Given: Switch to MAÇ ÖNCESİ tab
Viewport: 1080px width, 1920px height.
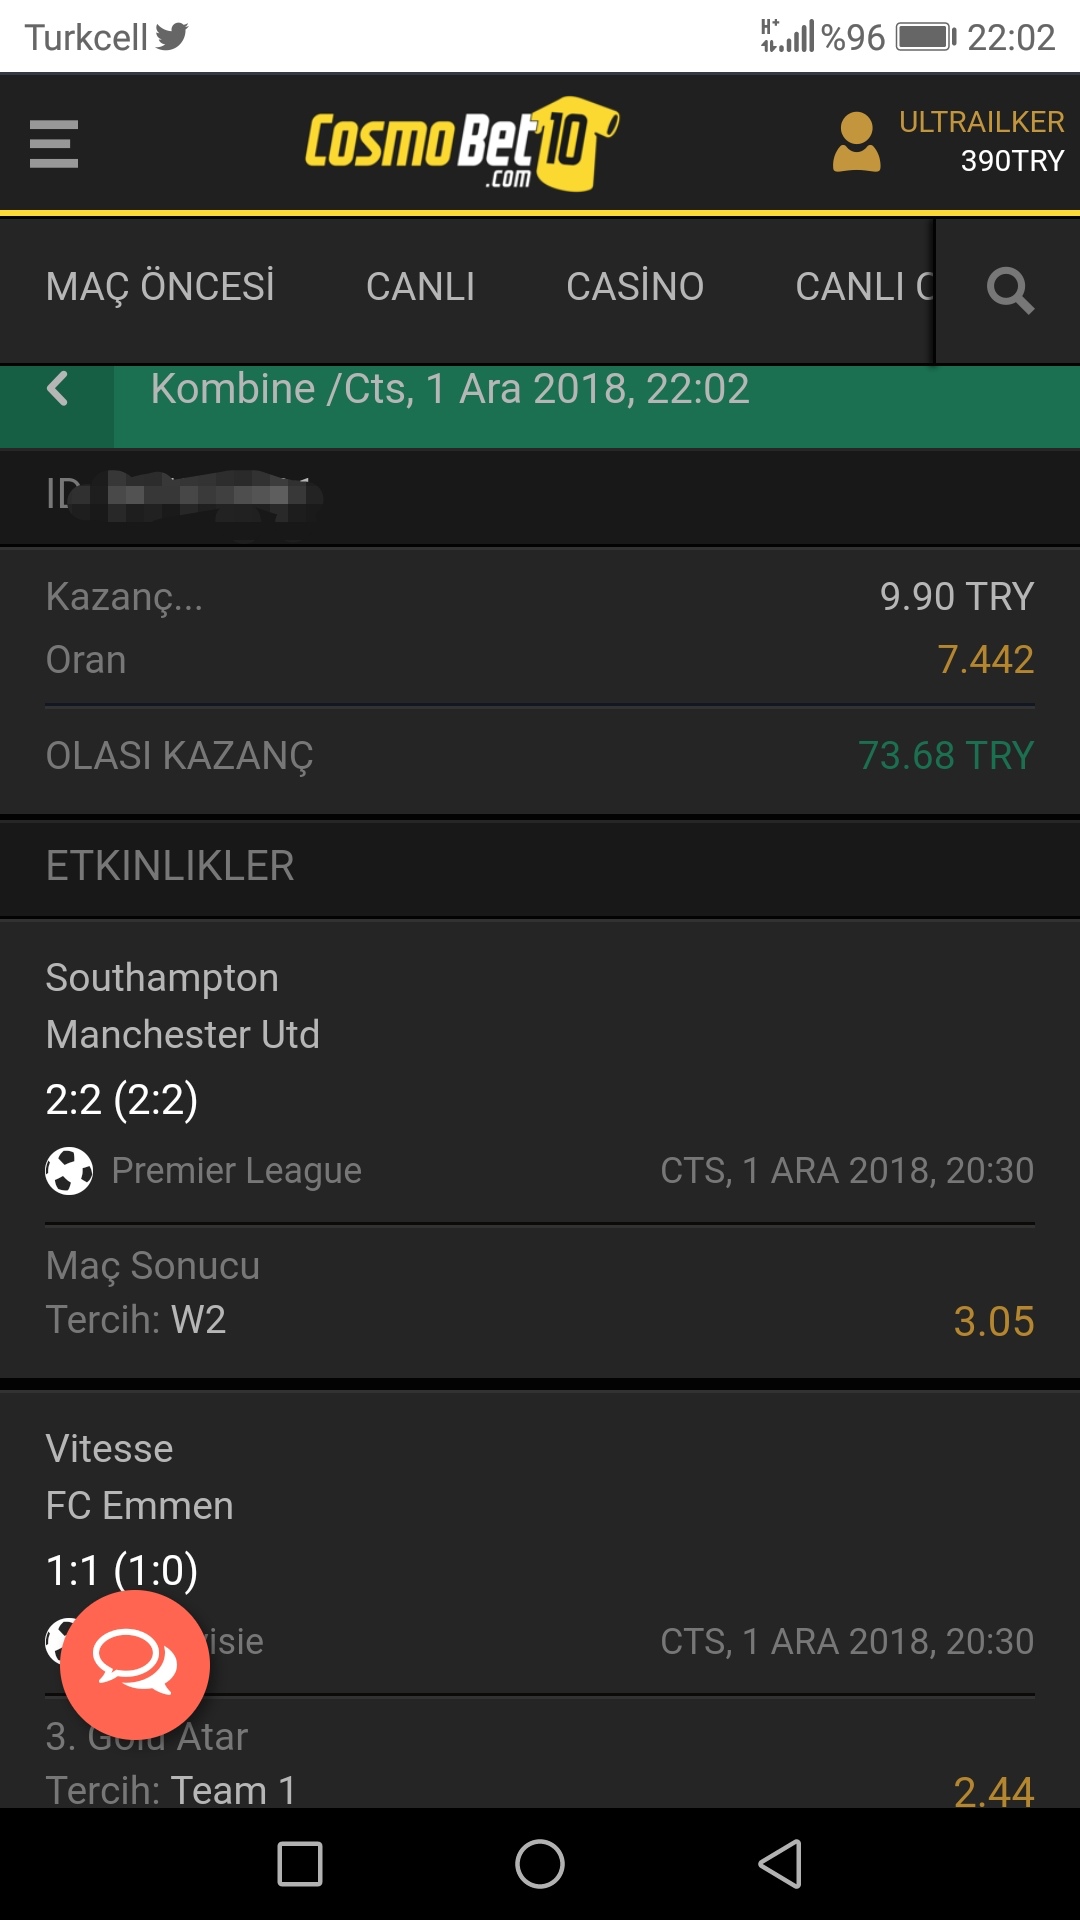Looking at the screenshot, I should tap(160, 287).
